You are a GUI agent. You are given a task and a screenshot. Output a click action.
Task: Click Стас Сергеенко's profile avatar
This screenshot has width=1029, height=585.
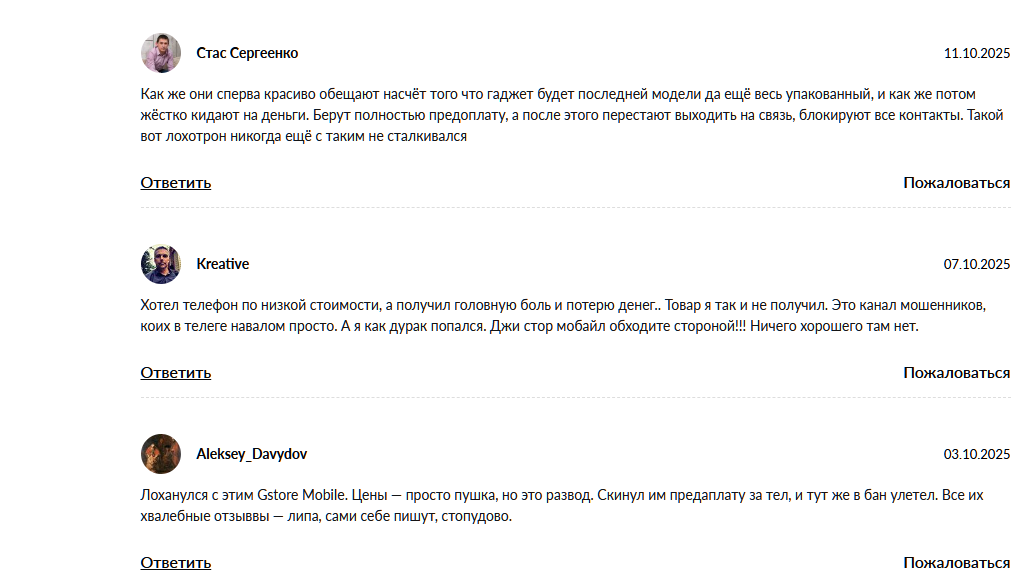pos(161,53)
